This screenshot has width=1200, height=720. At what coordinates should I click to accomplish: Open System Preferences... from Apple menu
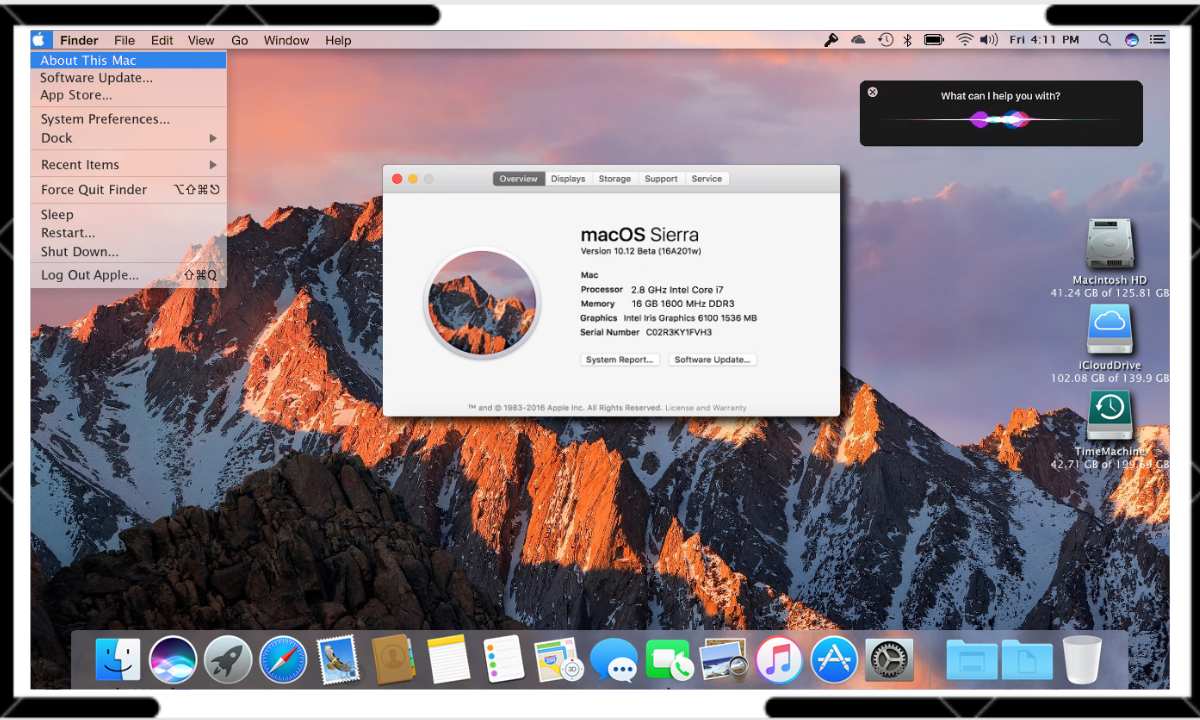128,119
